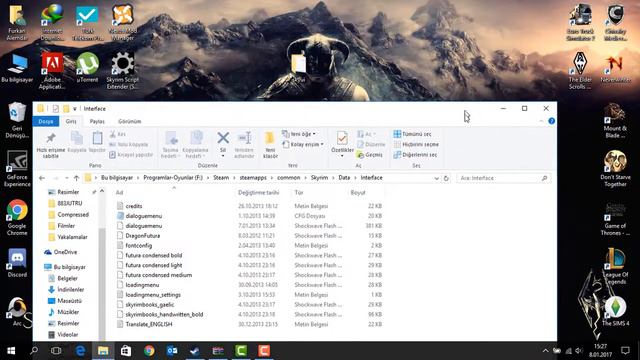Click the Windows Start button
Viewport: 640px width, 360px height.
click(11, 351)
